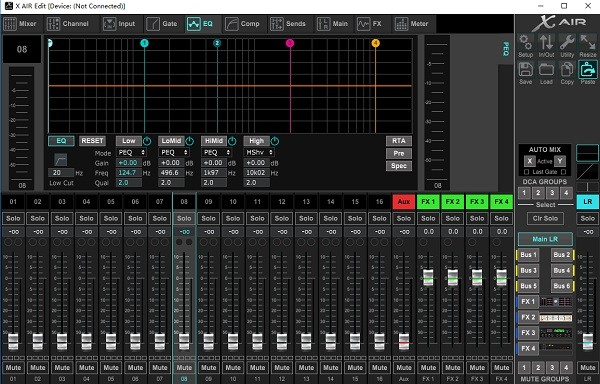The image size is (600, 384).
Task: Toggle the Low band power icon
Action: click(x=147, y=141)
